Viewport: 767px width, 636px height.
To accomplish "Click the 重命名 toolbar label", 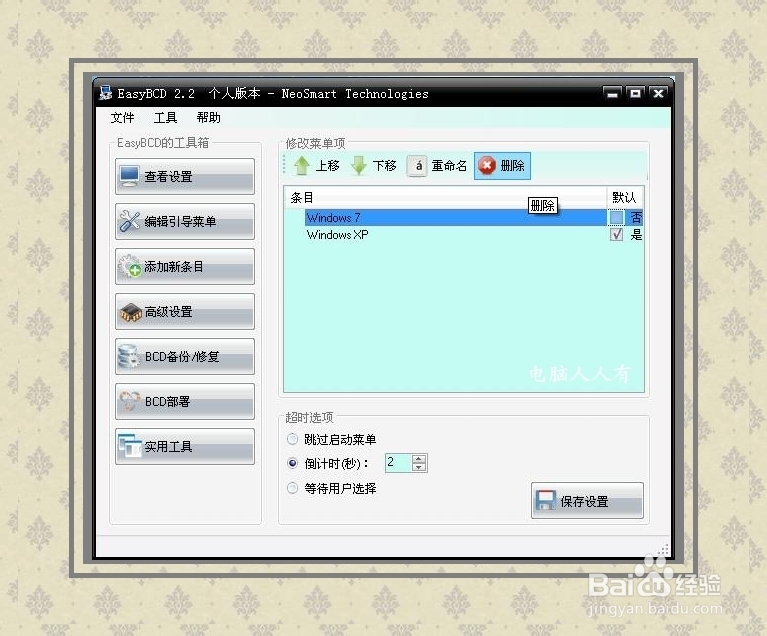I will pyautogui.click(x=449, y=166).
